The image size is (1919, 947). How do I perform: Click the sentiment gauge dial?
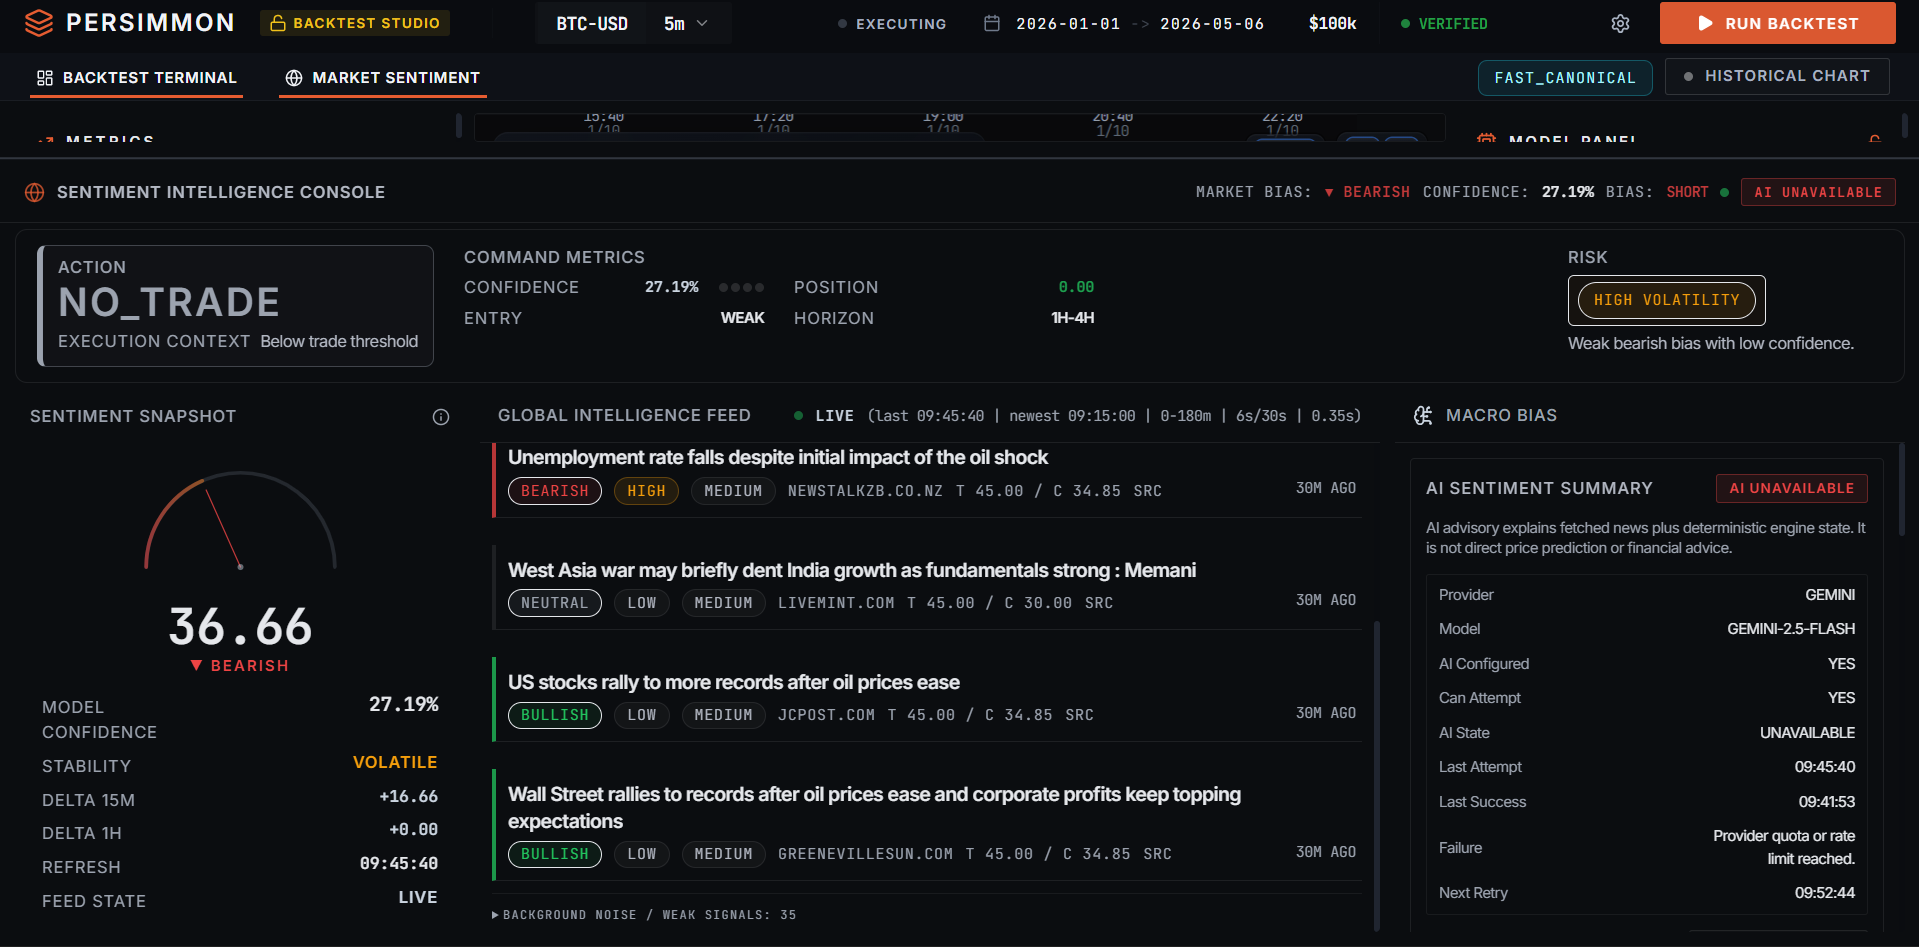click(240, 521)
